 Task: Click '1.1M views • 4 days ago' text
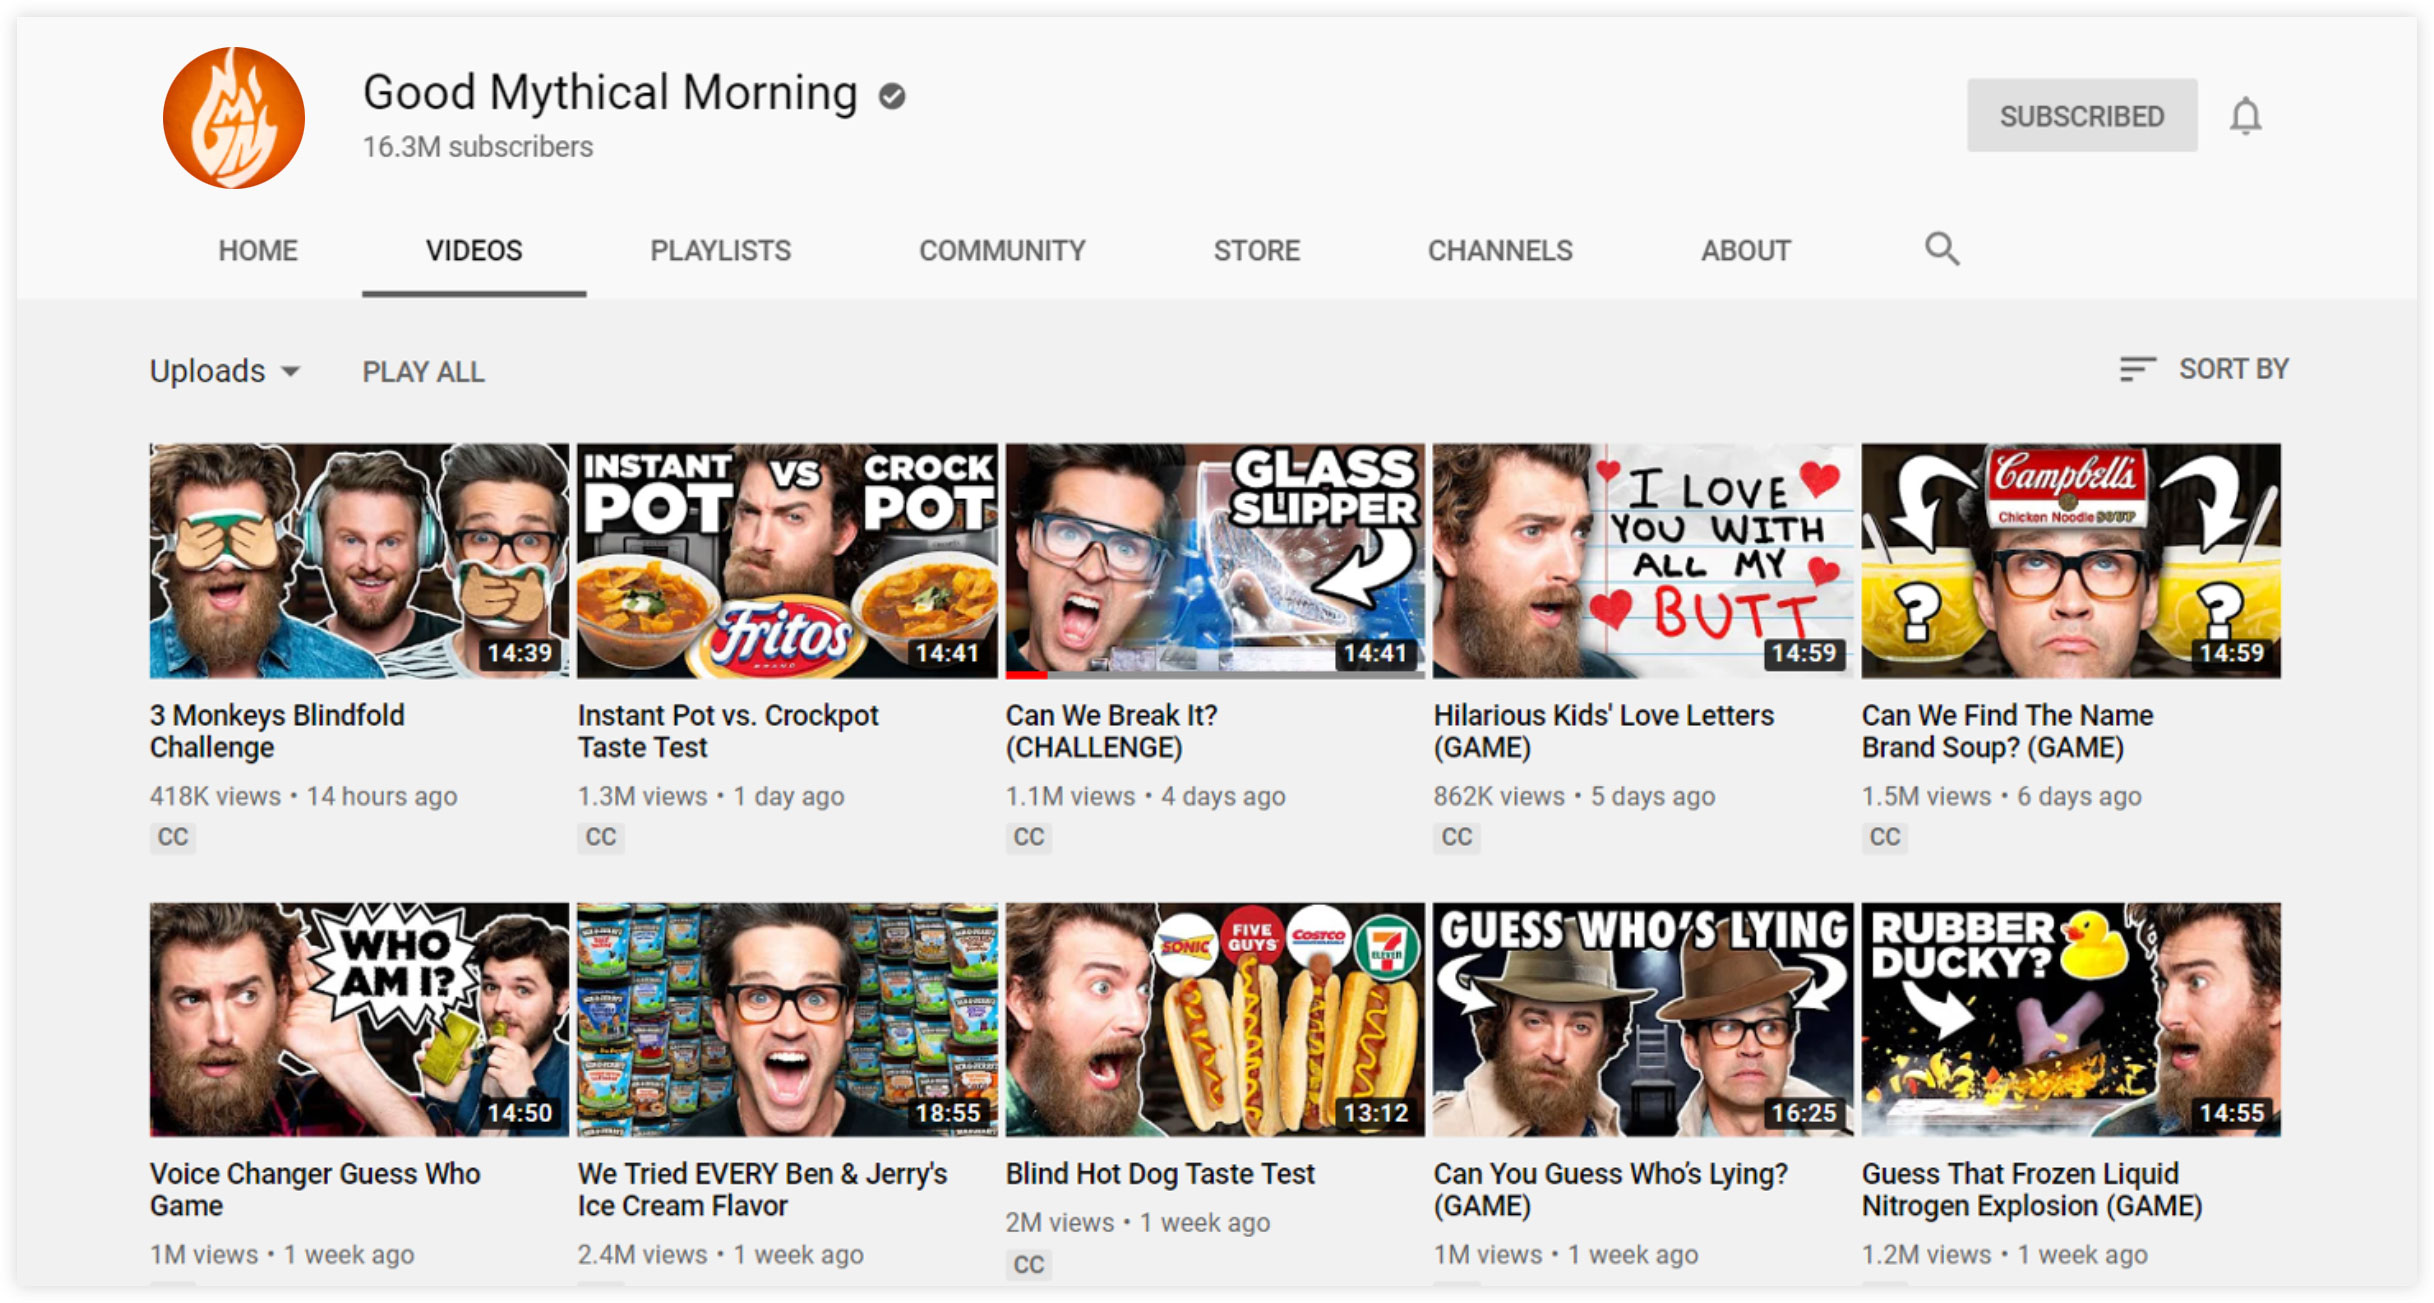[x=1146, y=797]
